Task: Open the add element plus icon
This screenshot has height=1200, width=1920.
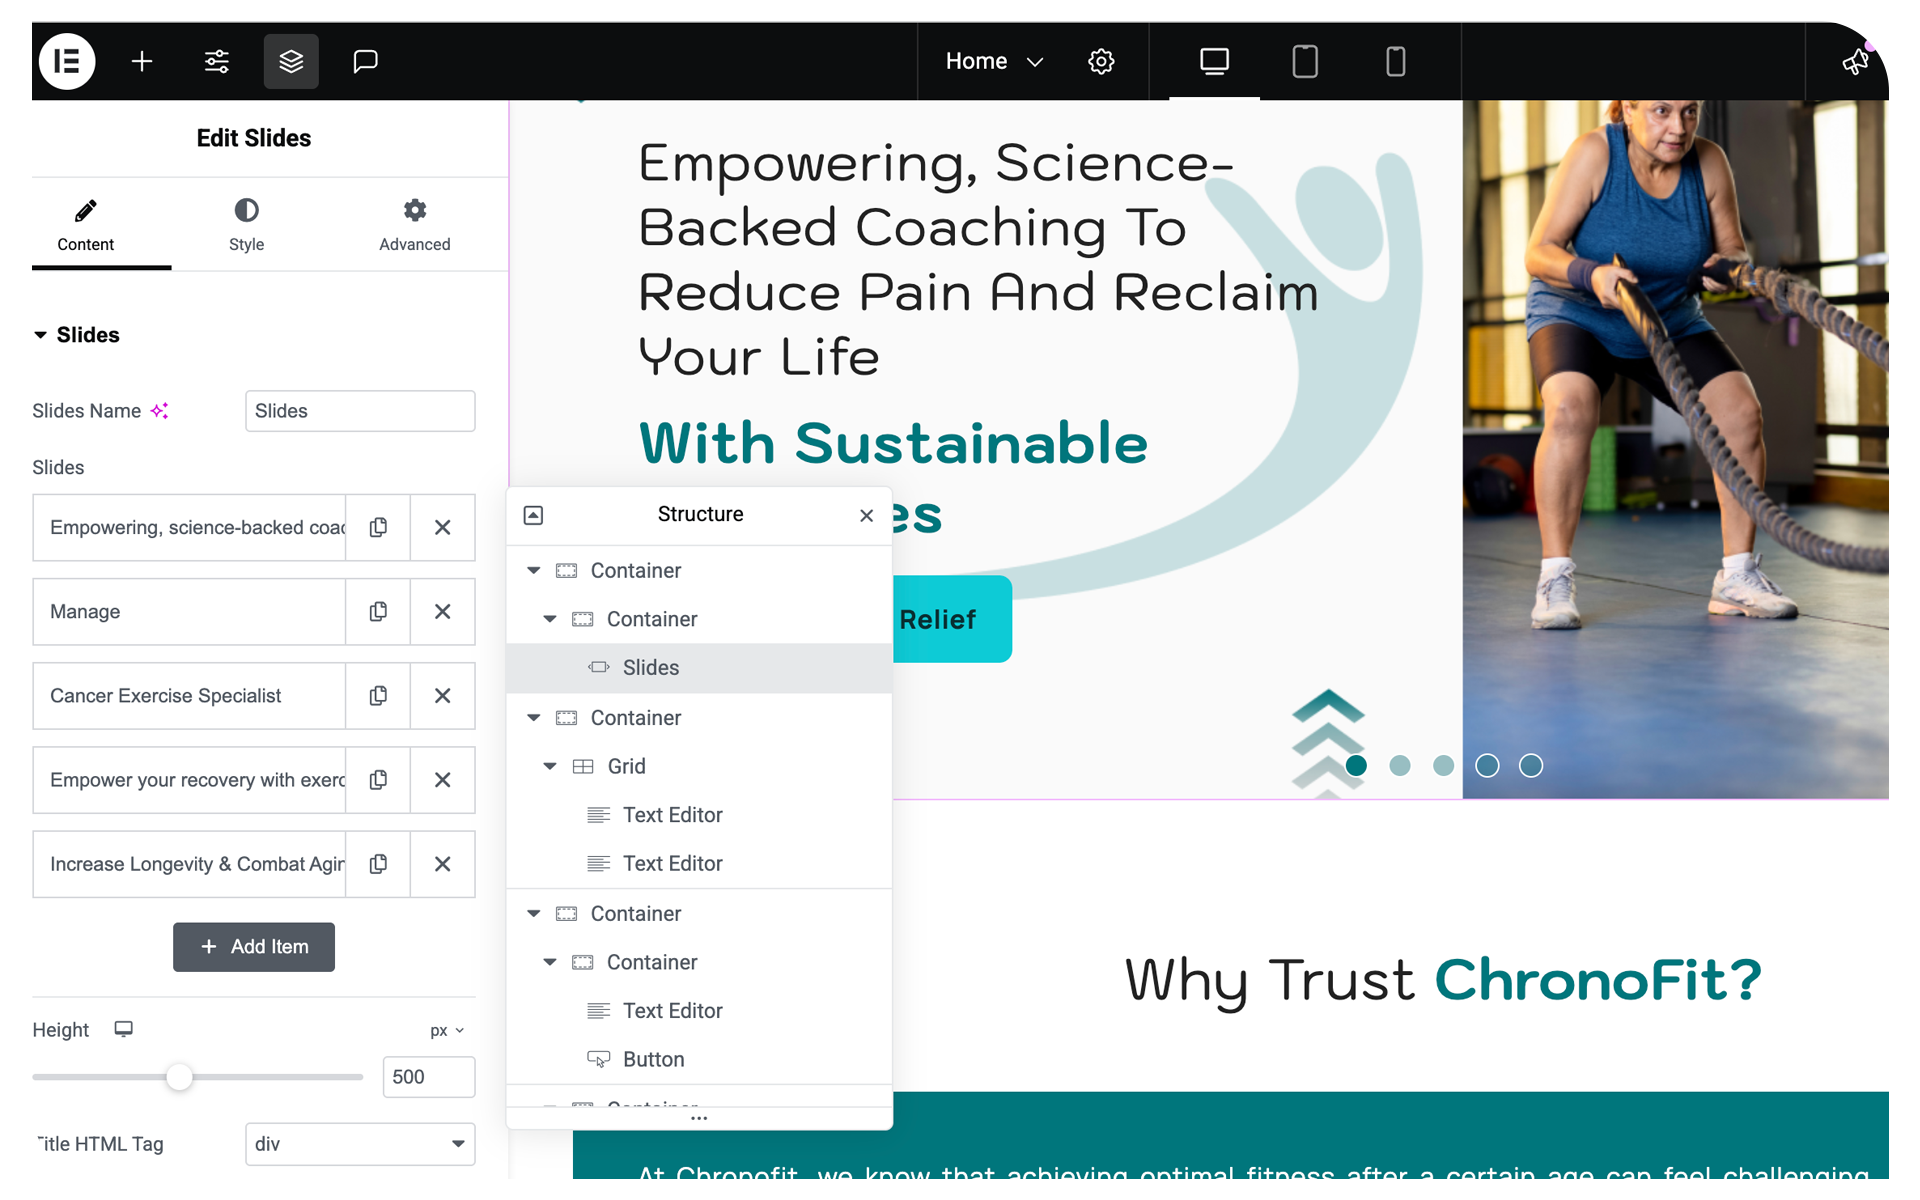Action: tap(142, 61)
